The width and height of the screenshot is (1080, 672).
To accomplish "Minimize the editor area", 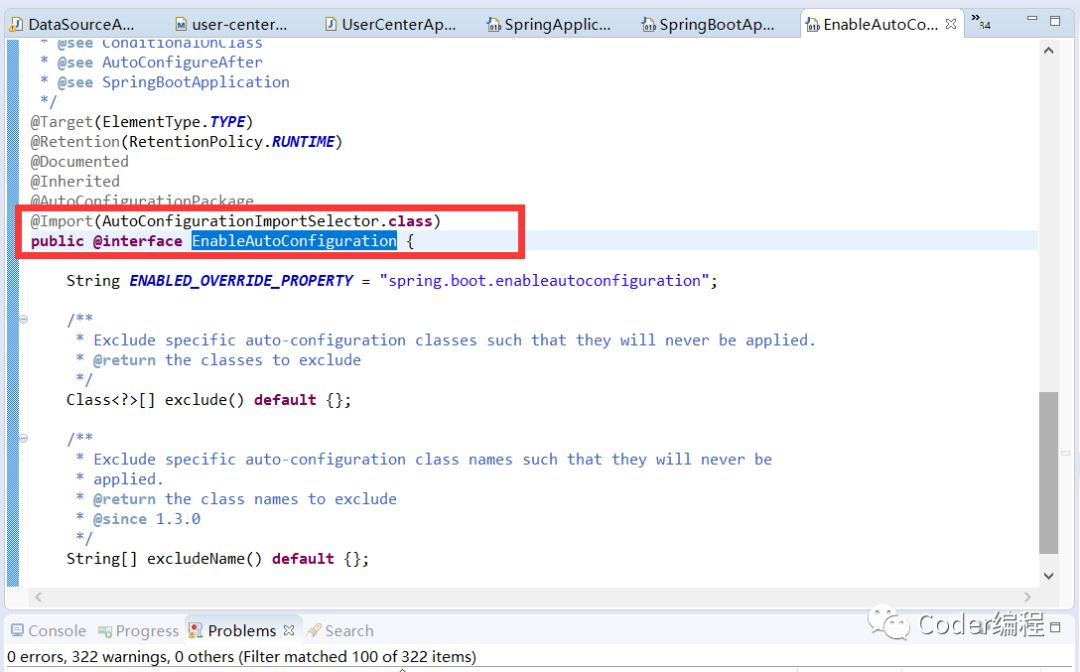I will coord(1032,19).
